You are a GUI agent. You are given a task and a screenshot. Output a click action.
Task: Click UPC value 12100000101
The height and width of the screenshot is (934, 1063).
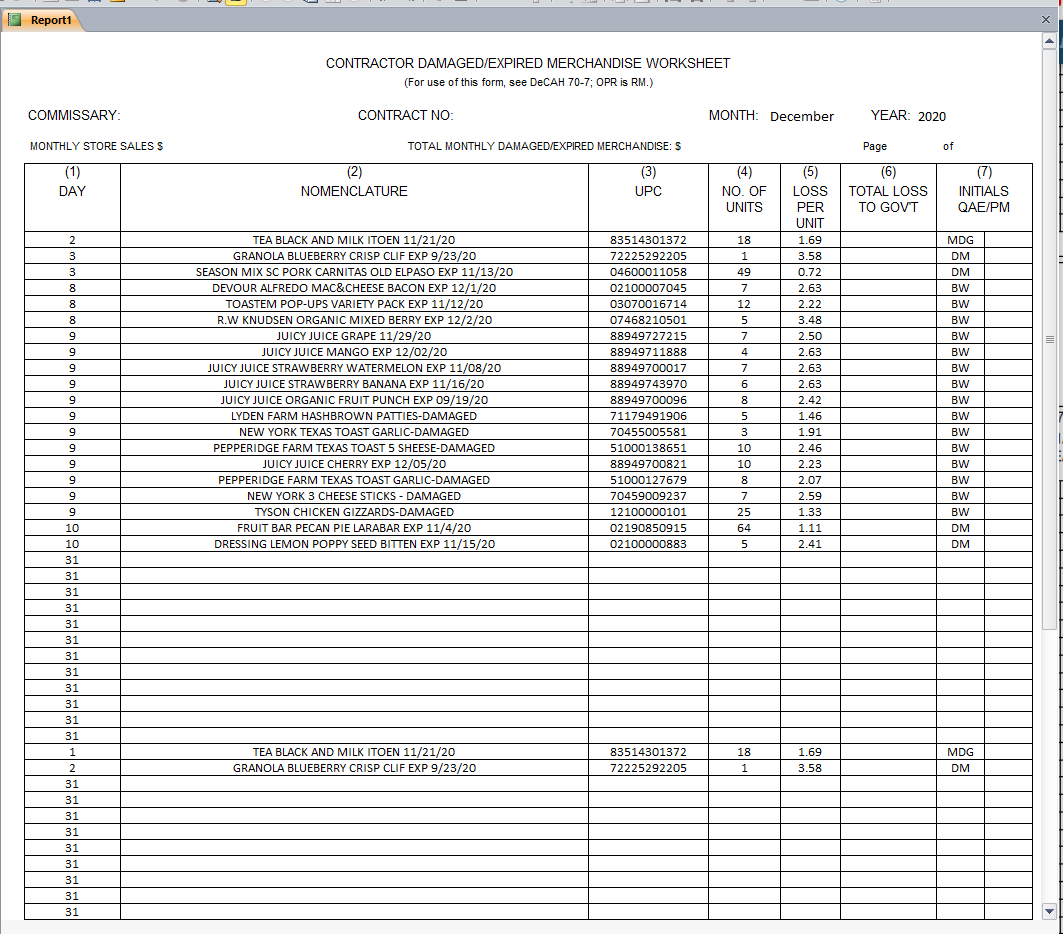pos(648,512)
